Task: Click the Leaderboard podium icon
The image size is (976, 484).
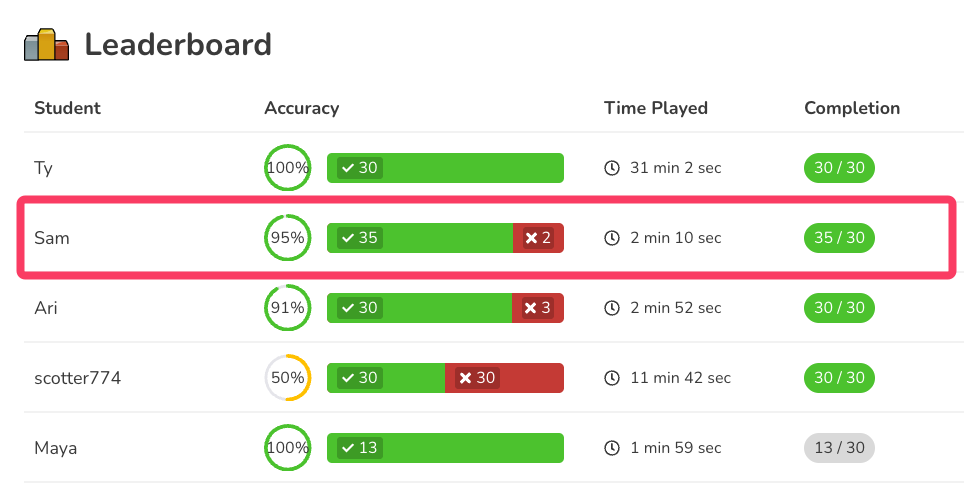Action: point(46,45)
